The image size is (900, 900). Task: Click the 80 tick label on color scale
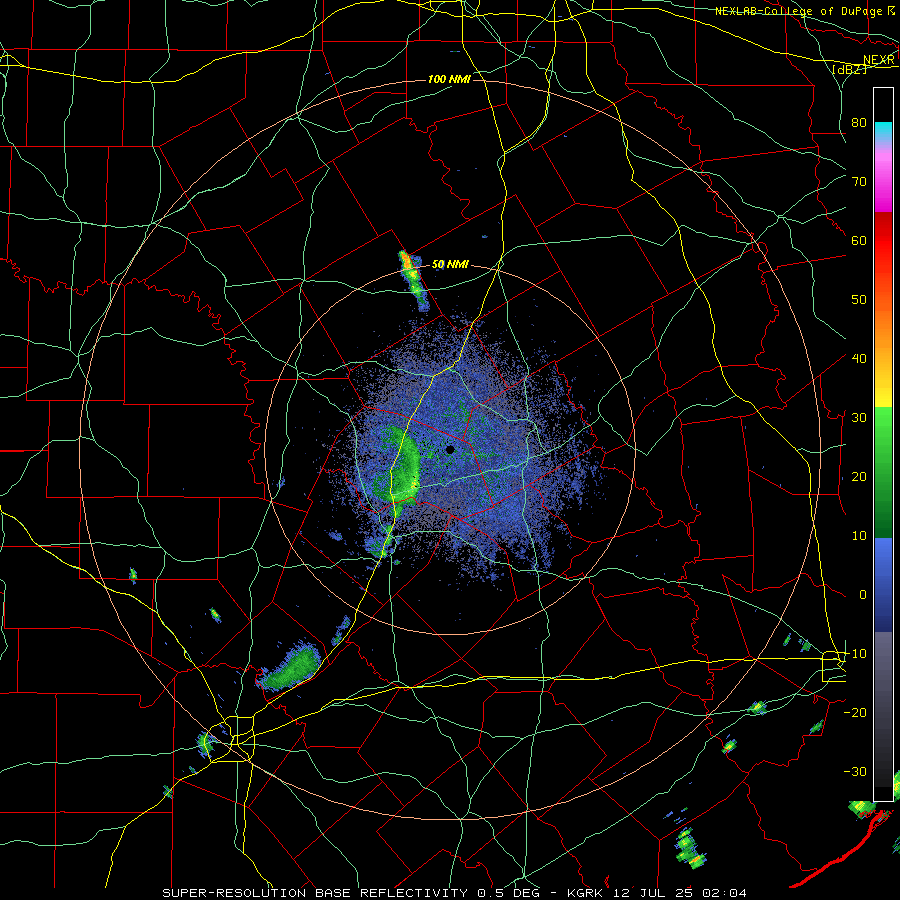[859, 122]
